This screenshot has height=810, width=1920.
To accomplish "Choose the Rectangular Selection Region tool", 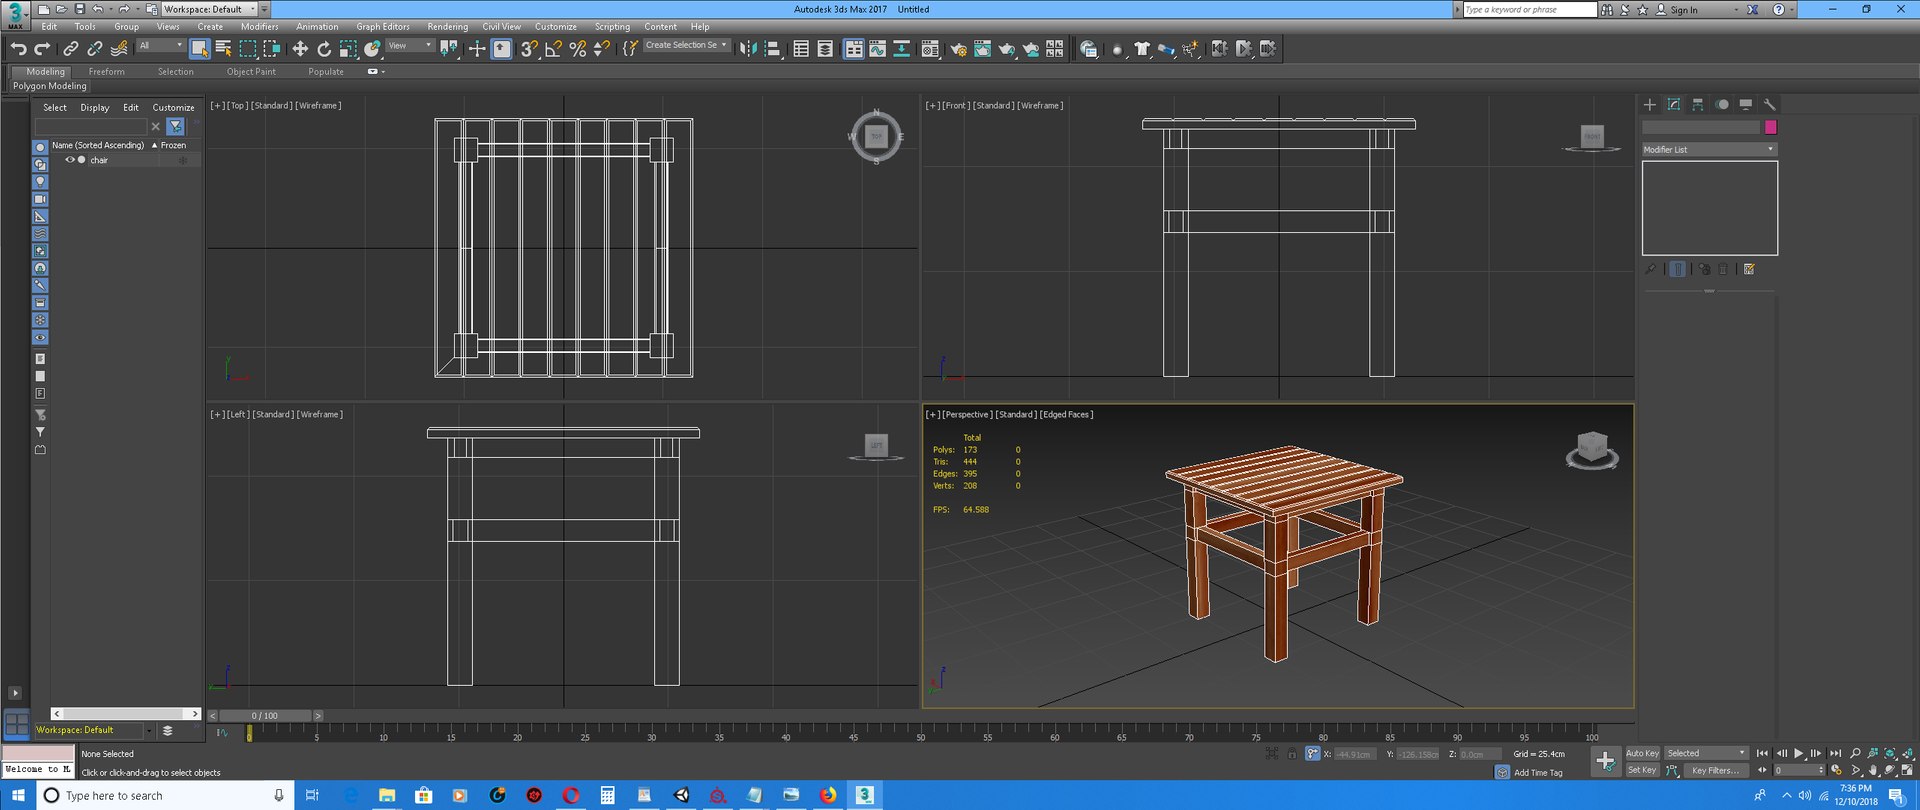I will tap(248, 48).
